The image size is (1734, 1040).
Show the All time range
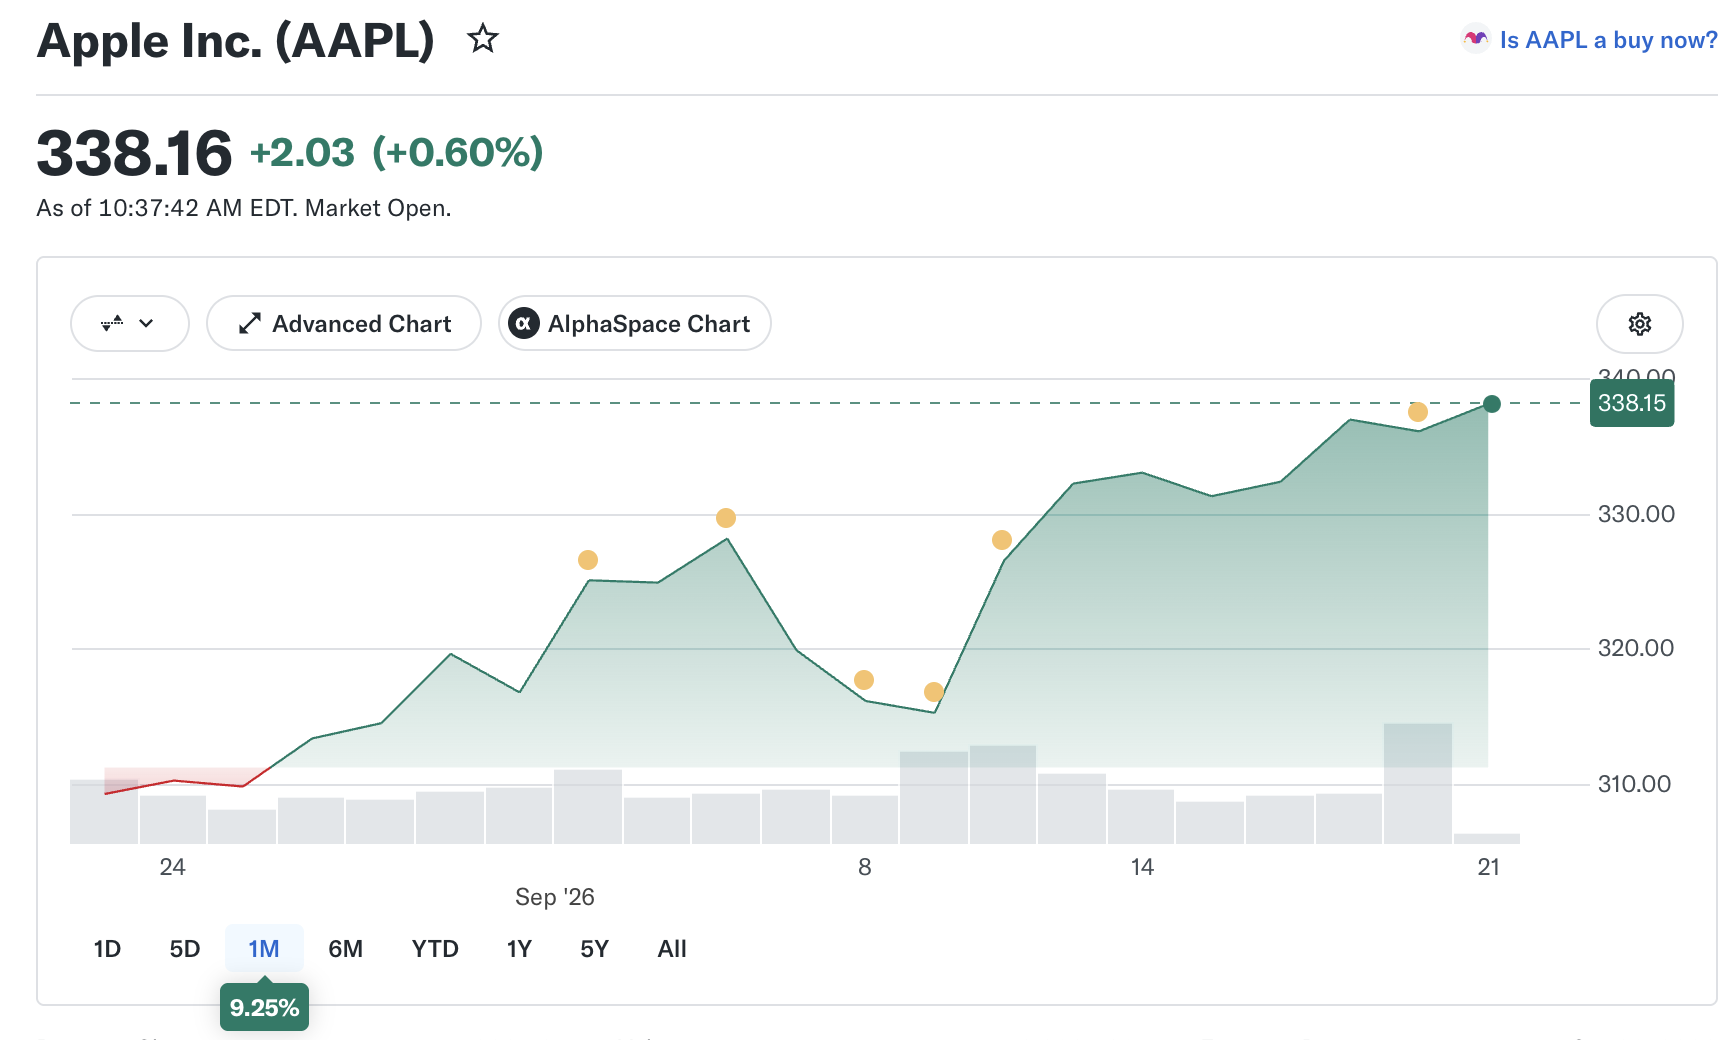(x=672, y=949)
